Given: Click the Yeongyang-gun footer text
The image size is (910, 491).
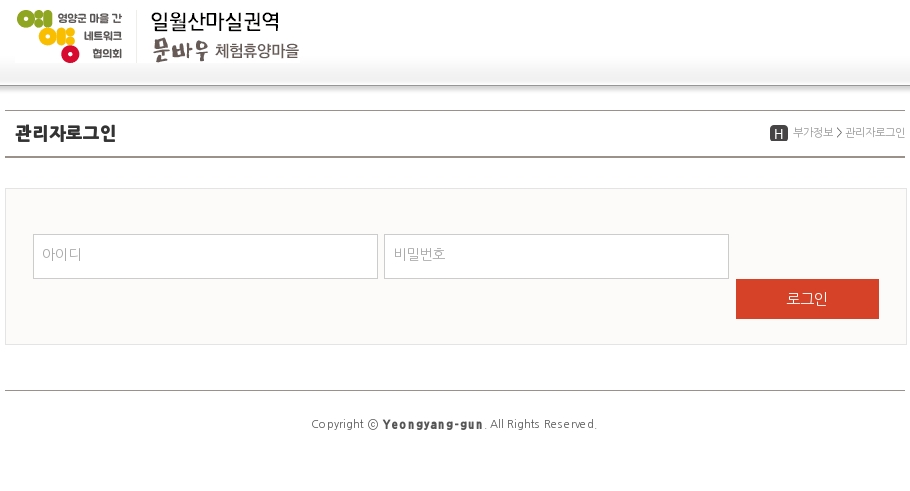Looking at the screenshot, I should (x=432, y=424).
